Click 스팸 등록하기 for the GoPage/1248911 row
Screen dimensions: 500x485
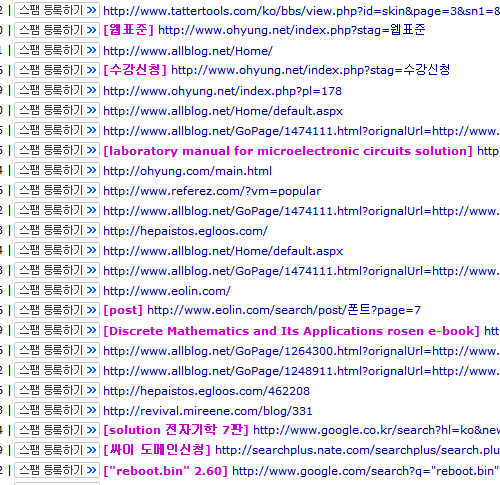[x=57, y=370]
